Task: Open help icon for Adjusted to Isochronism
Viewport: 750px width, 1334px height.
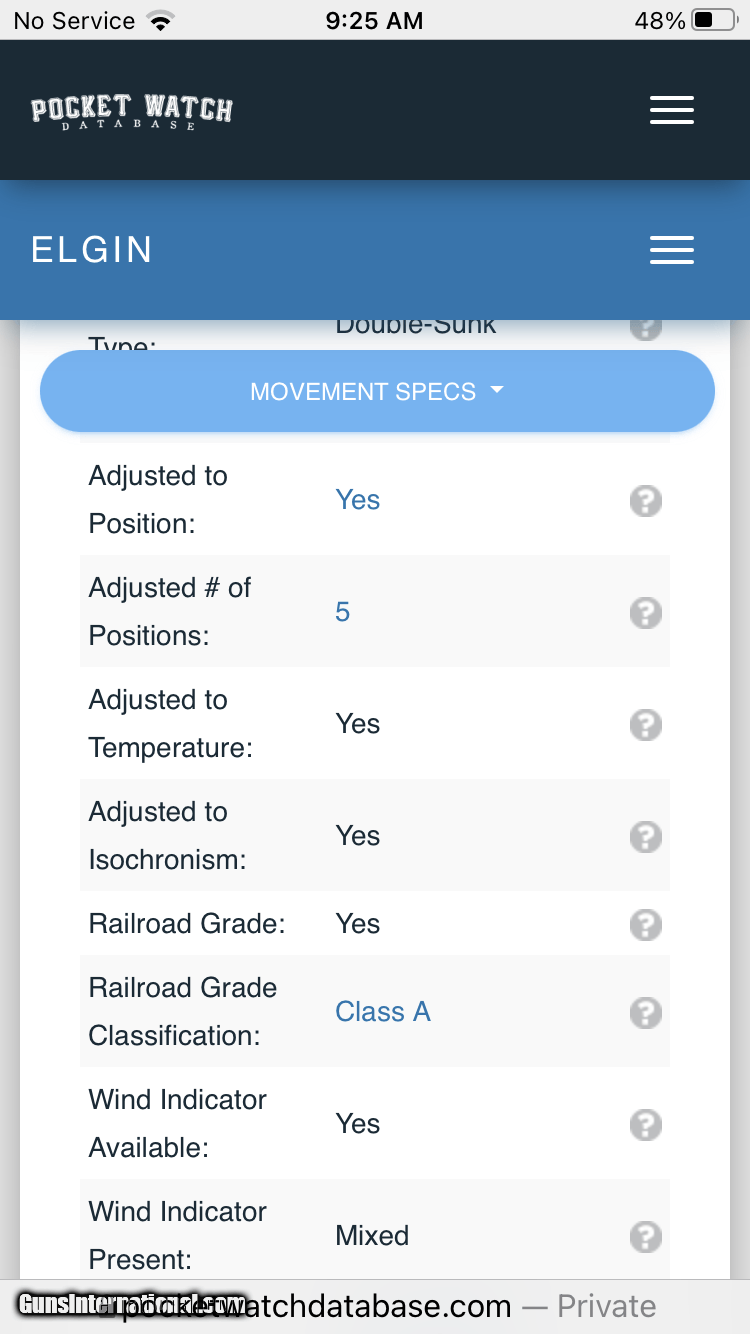Action: [646, 836]
